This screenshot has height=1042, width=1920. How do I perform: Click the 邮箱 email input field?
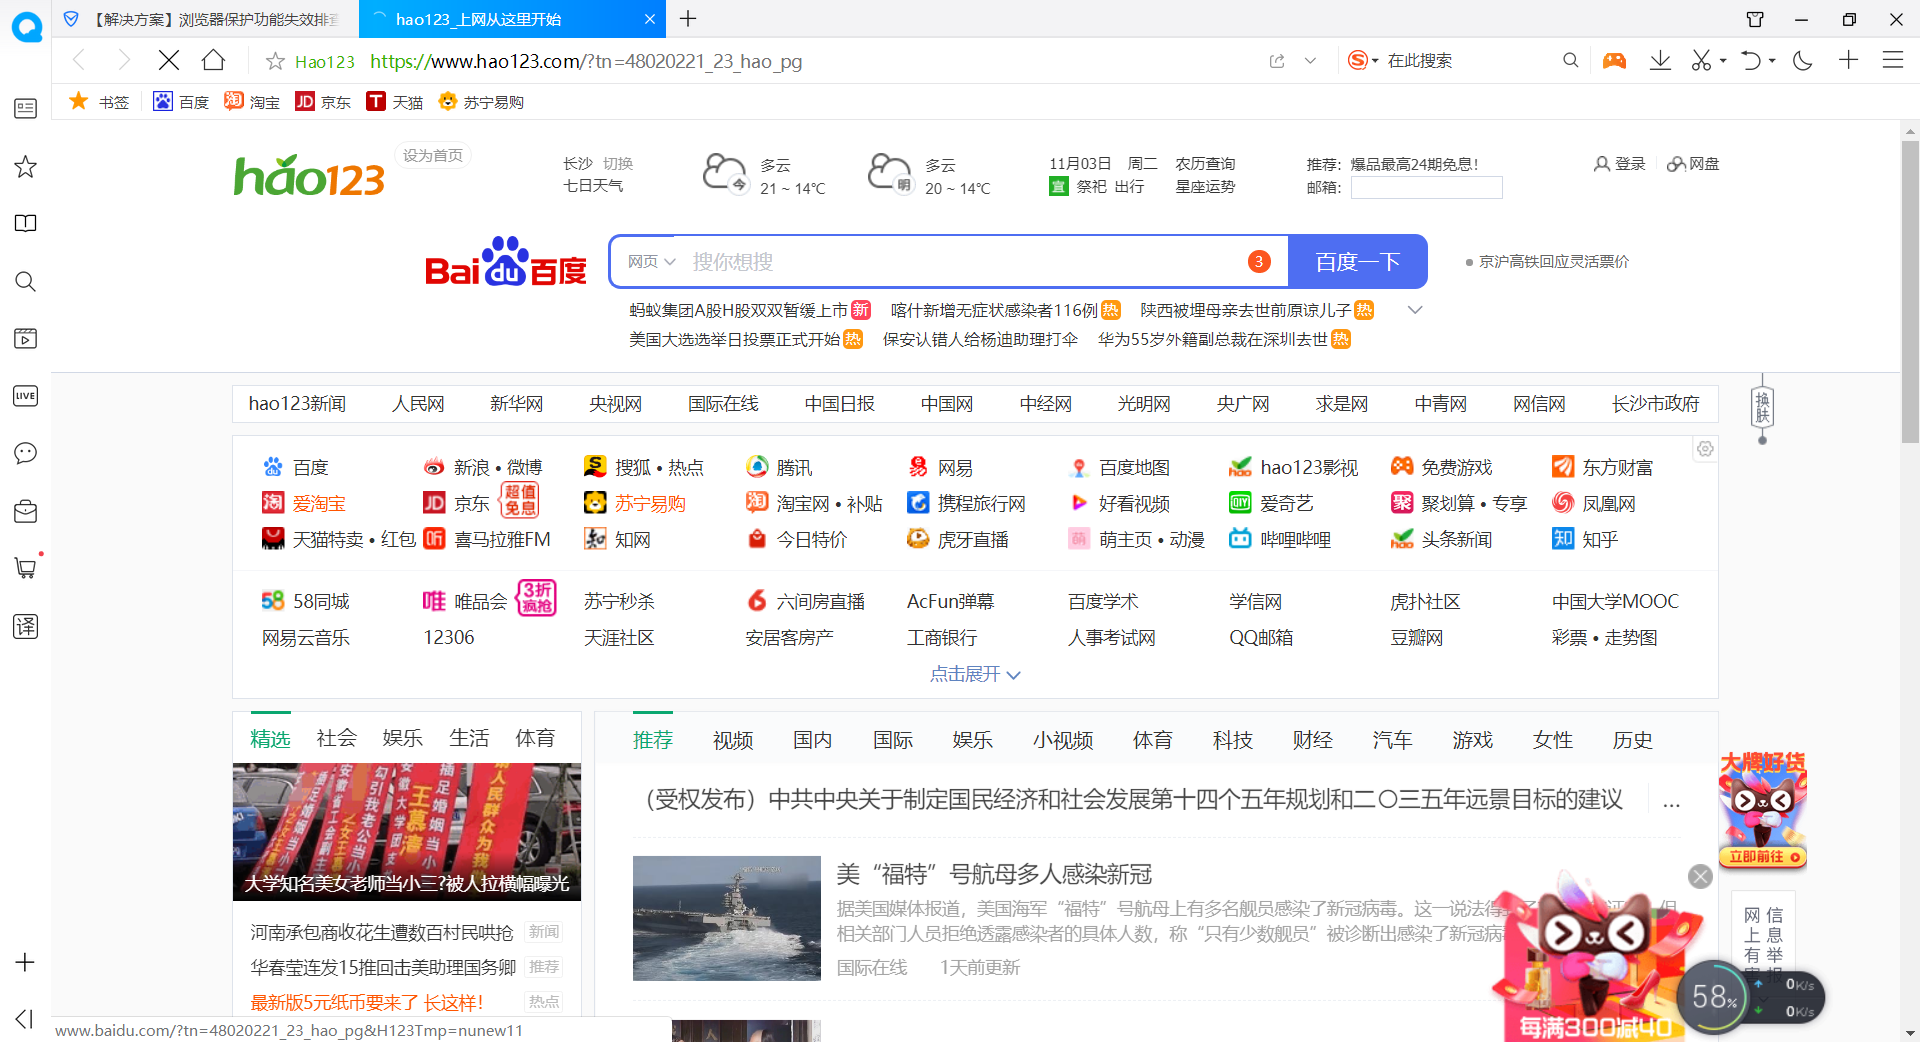pos(1427,187)
